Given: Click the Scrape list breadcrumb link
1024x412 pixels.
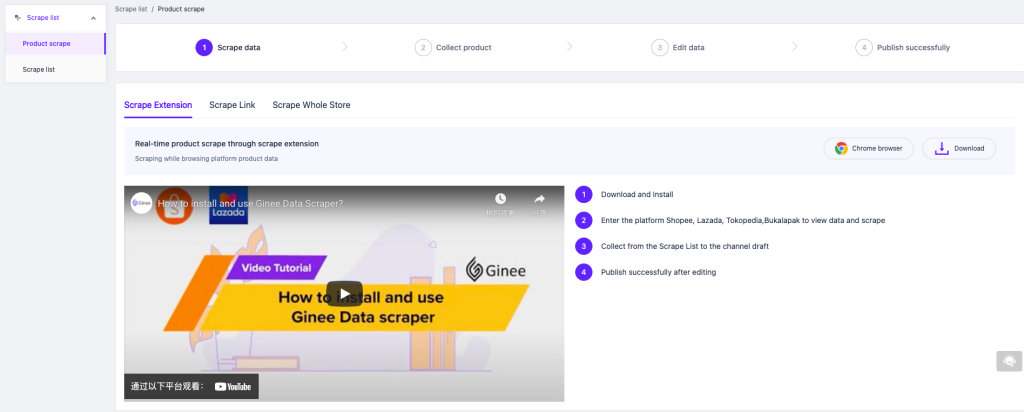Looking at the screenshot, I should pyautogui.click(x=131, y=9).
